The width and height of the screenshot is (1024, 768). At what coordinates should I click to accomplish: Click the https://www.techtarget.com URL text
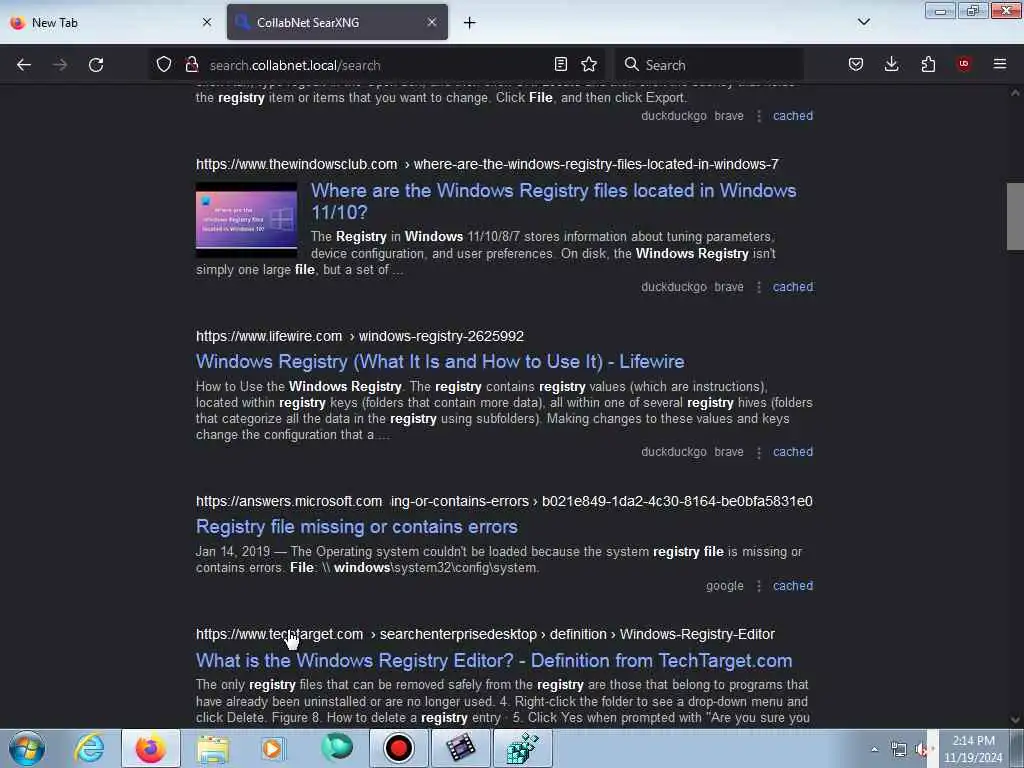pos(280,634)
